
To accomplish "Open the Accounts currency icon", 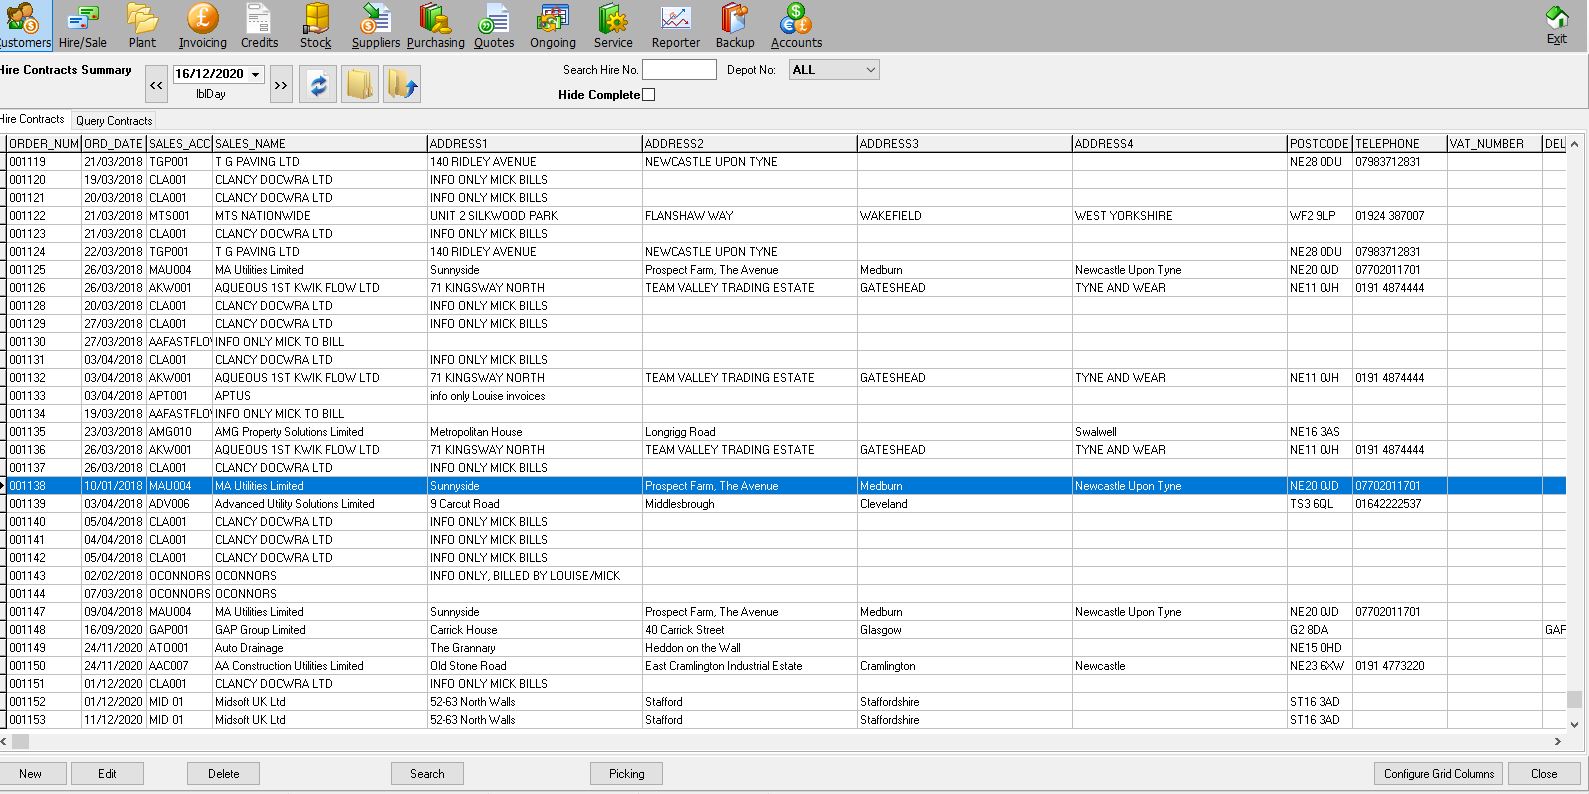I will 796,20.
